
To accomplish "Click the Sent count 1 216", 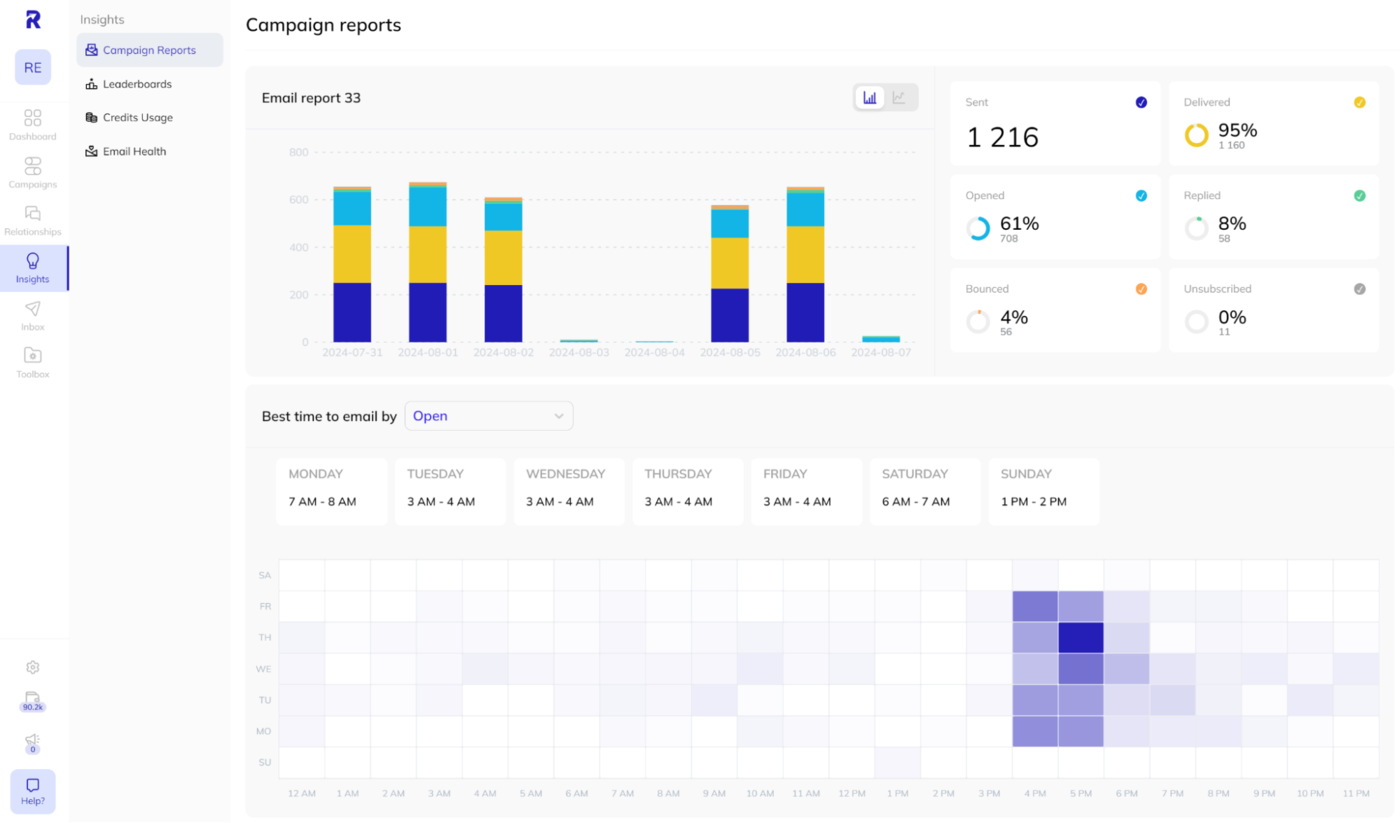I will click(1003, 137).
